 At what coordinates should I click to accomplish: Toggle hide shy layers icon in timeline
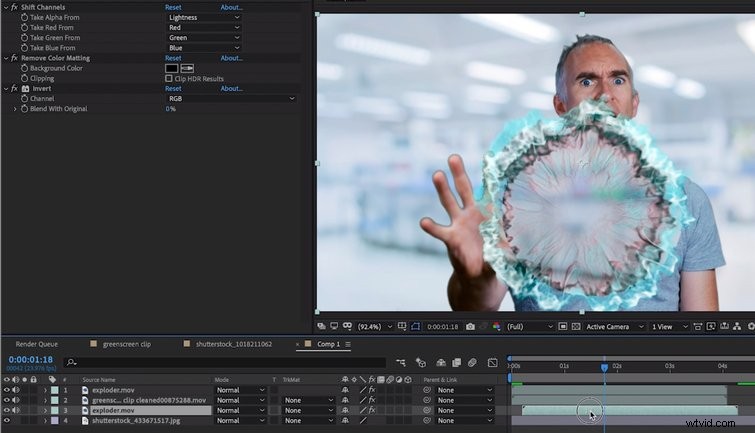click(441, 362)
